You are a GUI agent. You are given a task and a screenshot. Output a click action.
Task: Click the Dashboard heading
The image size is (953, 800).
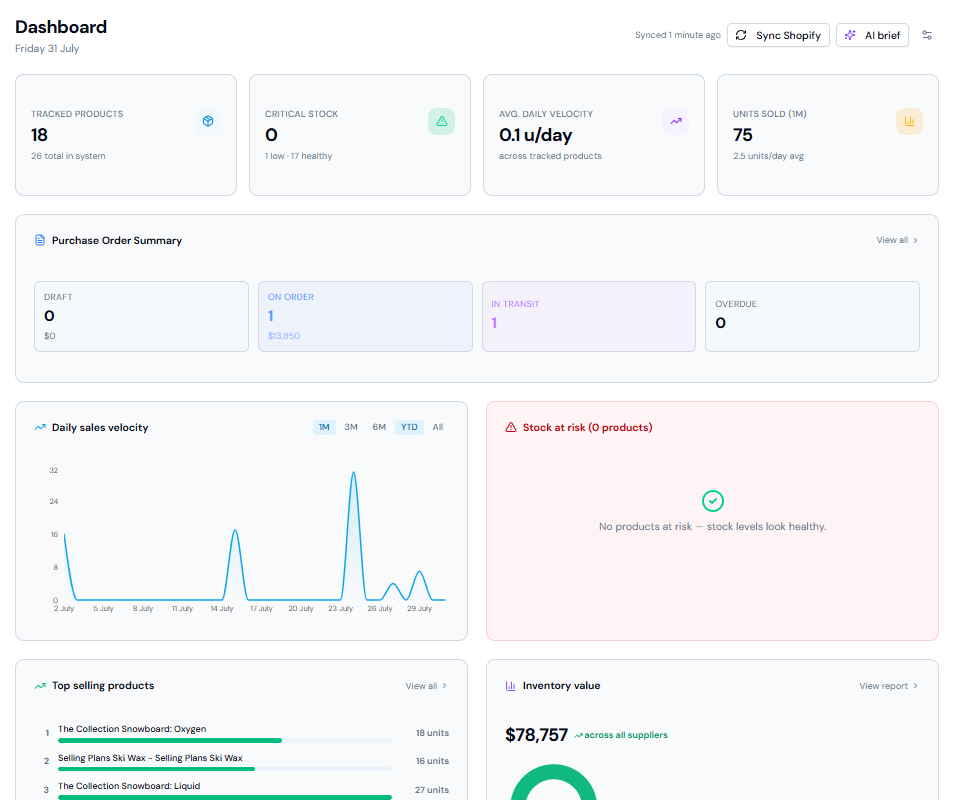(61, 27)
